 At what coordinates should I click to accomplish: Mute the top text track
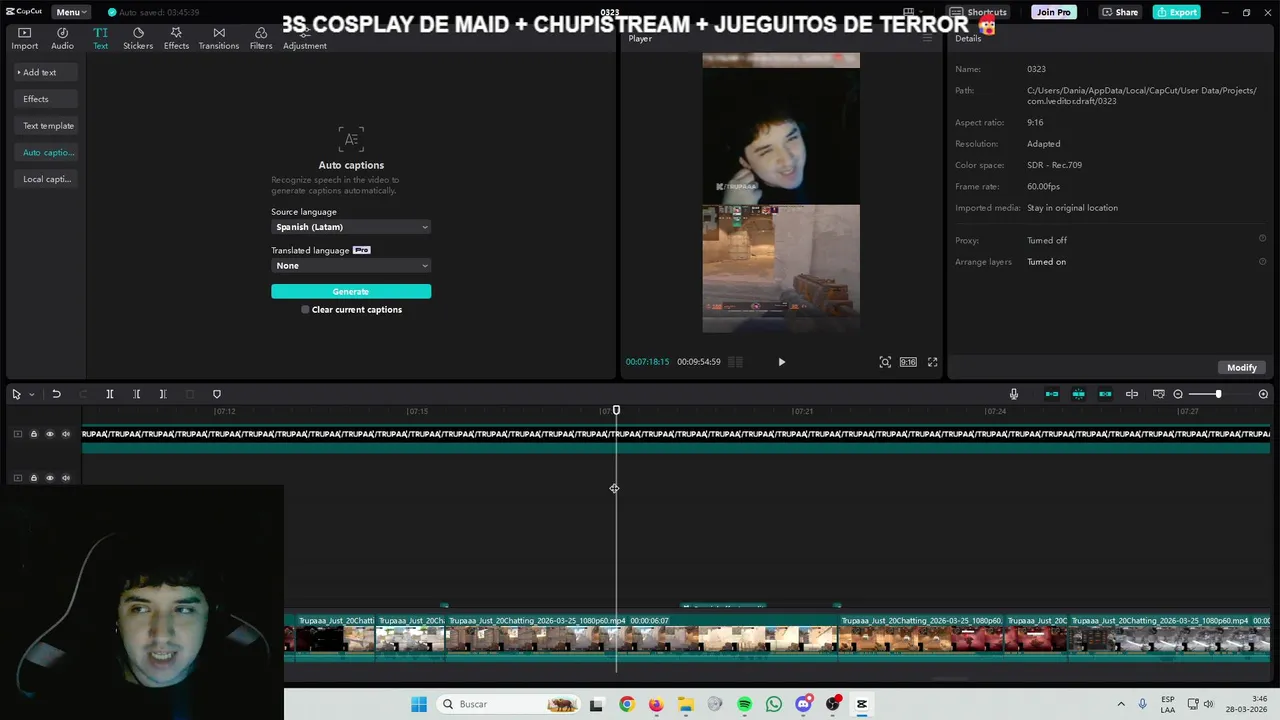66,434
